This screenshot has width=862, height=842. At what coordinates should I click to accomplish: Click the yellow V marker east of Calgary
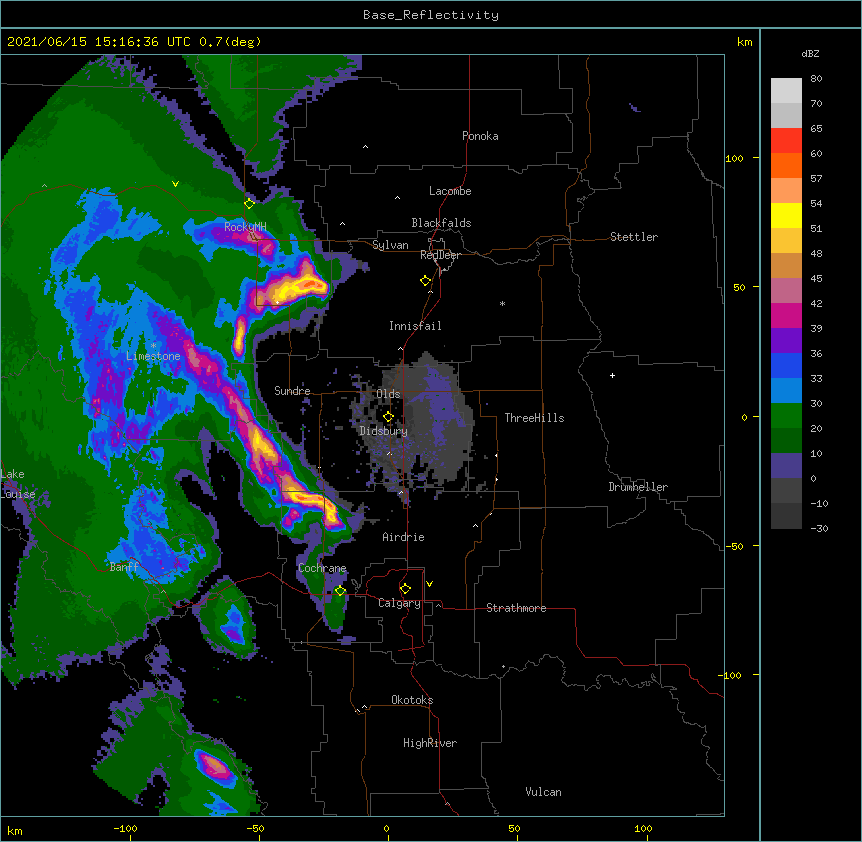[x=429, y=584]
